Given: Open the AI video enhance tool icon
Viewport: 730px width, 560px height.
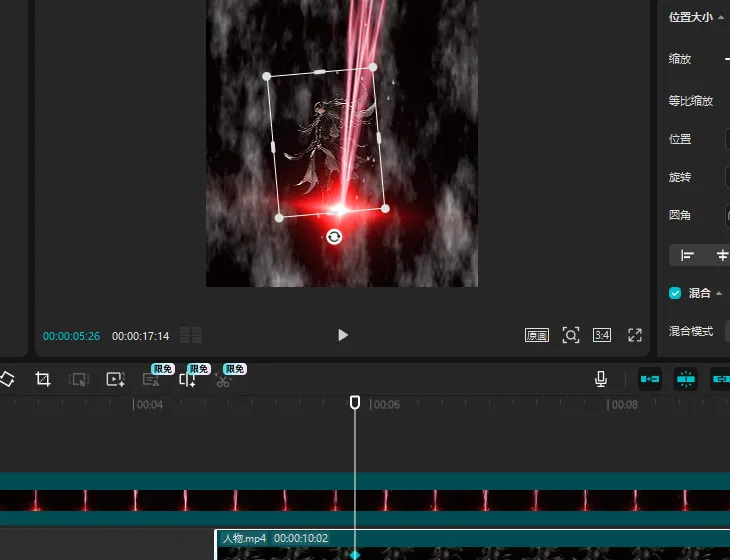Looking at the screenshot, I should pyautogui.click(x=115, y=379).
